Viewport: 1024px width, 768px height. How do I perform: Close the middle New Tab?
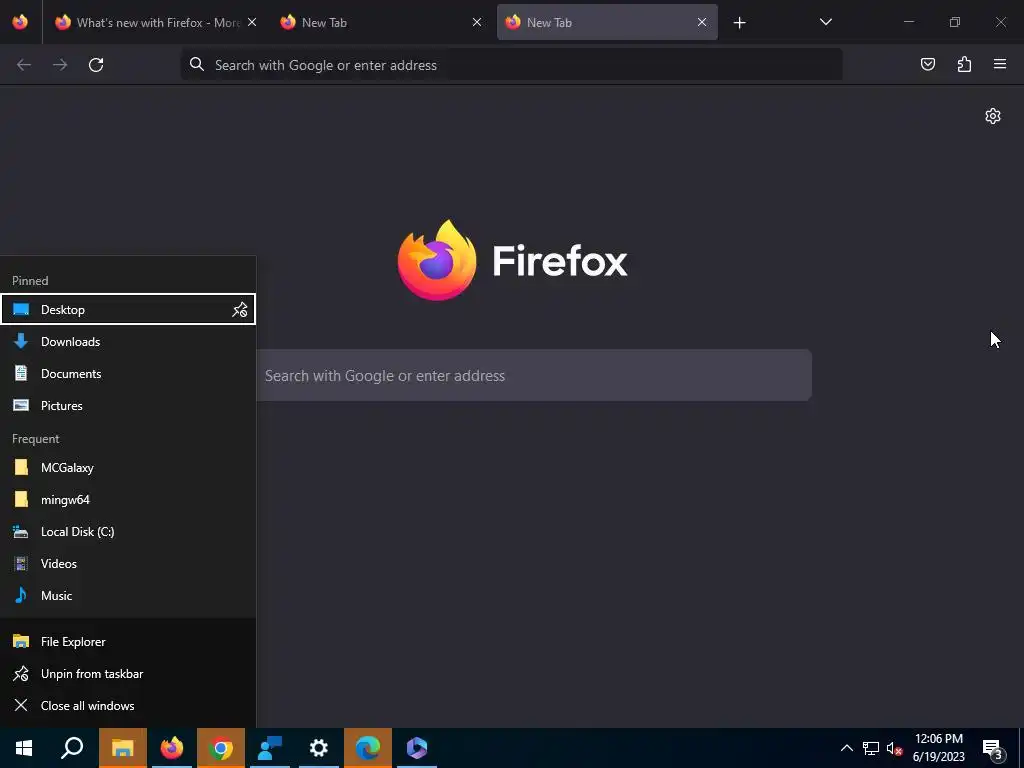pos(477,22)
